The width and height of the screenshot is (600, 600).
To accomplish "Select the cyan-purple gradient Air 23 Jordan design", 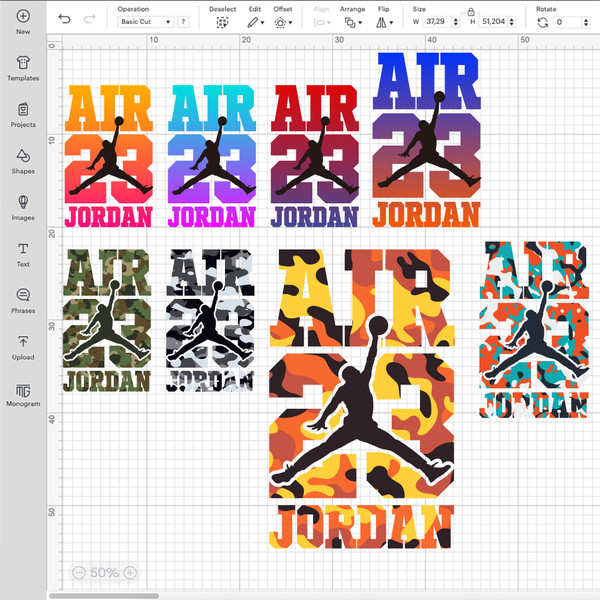I will tap(212, 156).
